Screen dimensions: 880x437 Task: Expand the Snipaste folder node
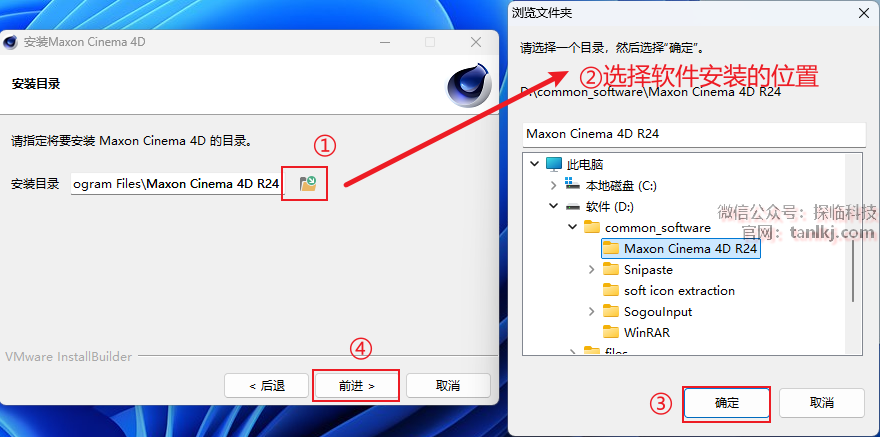coord(592,269)
